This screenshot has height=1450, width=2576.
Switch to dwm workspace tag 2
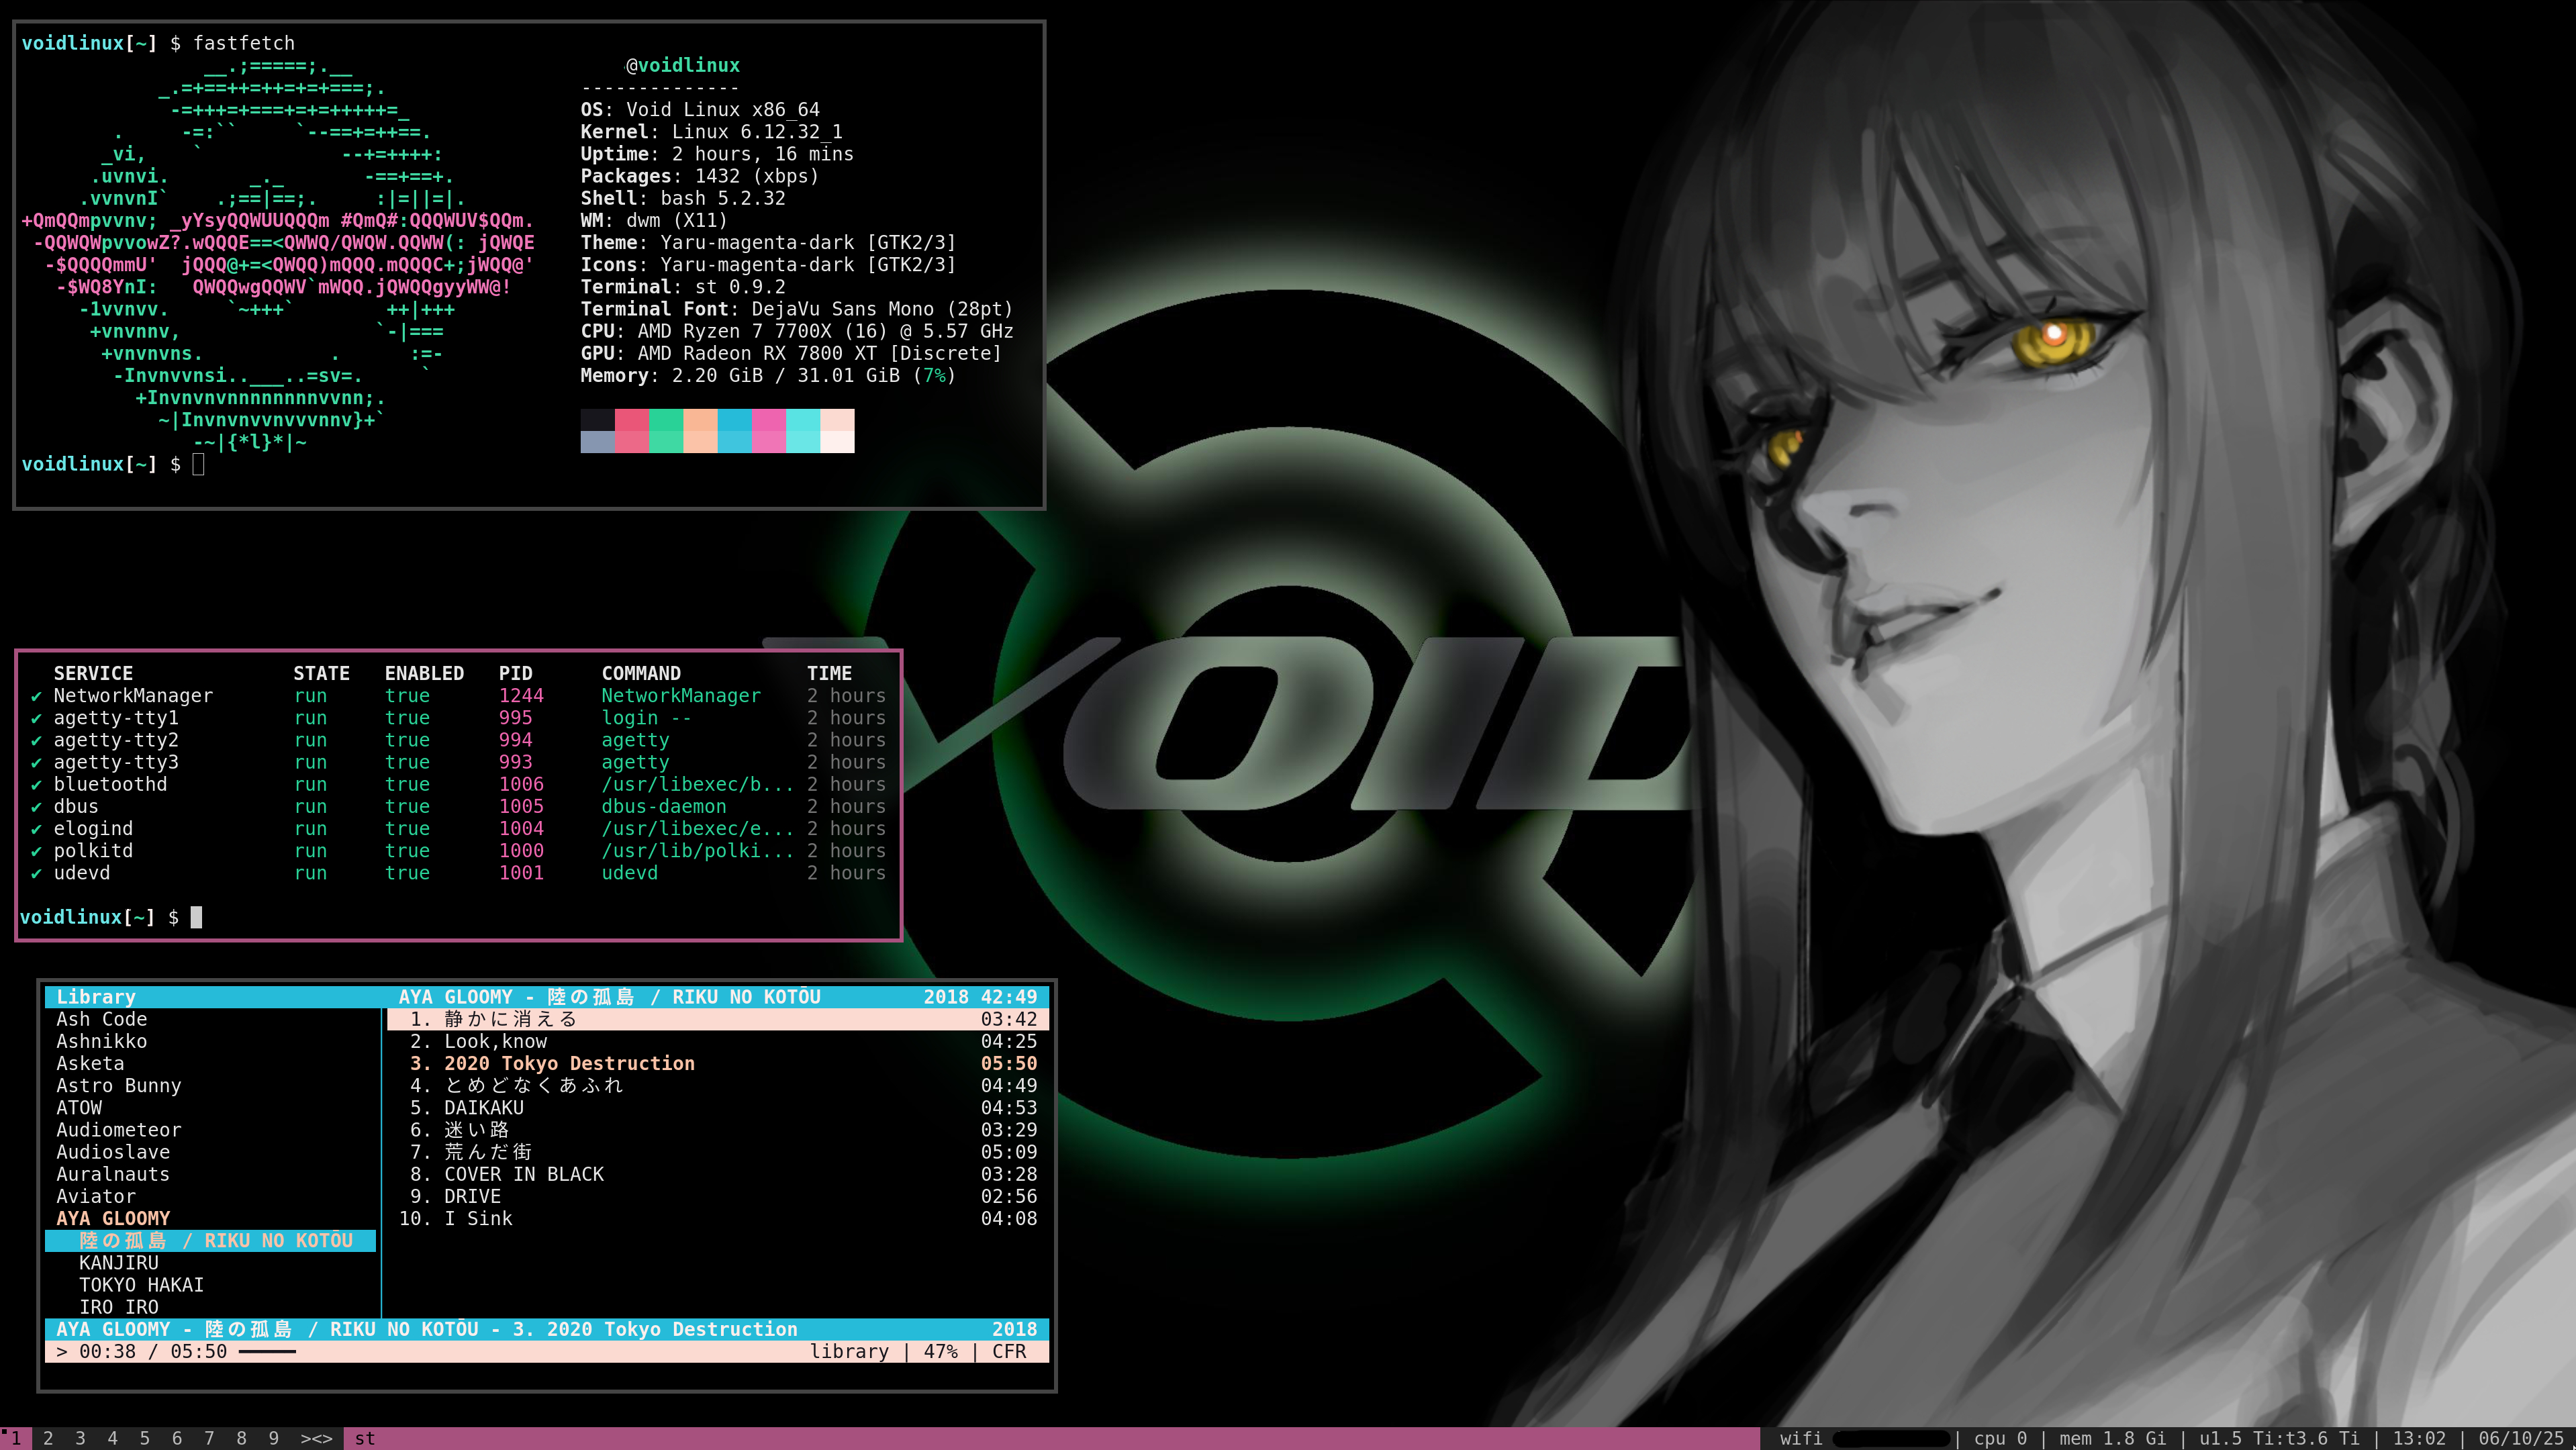click(x=48, y=1438)
